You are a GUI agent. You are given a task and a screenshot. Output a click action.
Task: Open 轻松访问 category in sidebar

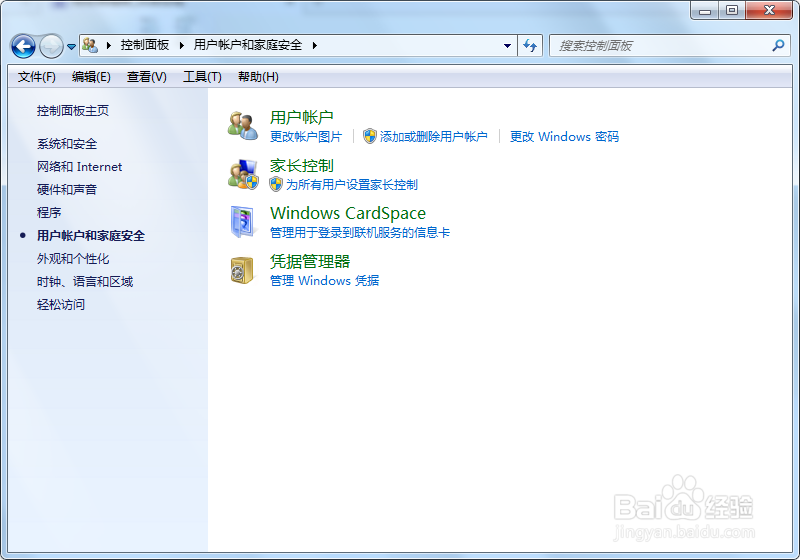click(x=61, y=304)
